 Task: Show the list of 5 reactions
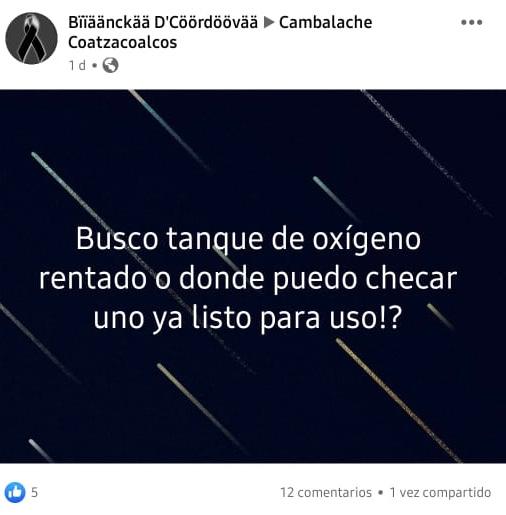click(34, 492)
